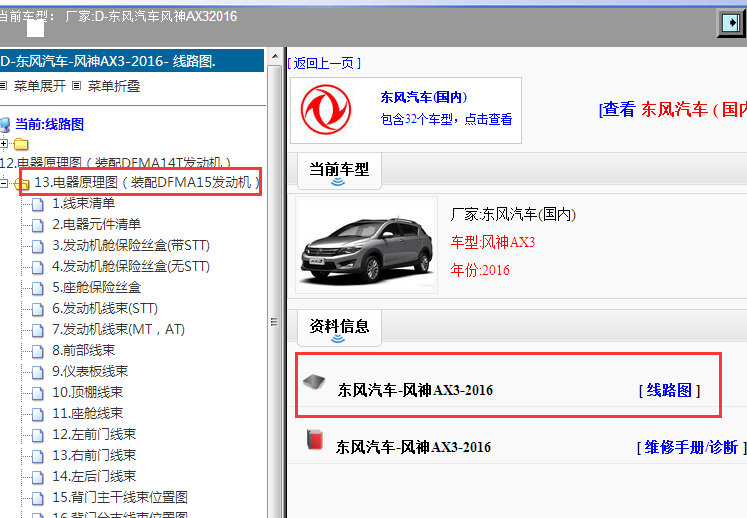This screenshot has width=747, height=518.
Task: Open 14.左后门线束
Action: tap(94, 476)
